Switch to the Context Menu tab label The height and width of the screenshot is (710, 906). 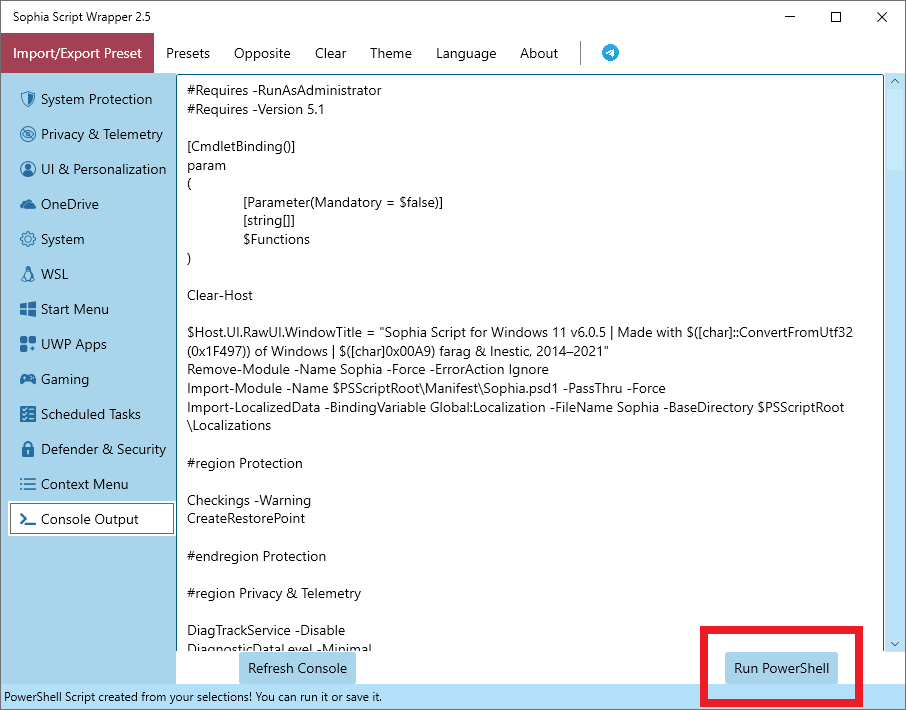click(84, 484)
